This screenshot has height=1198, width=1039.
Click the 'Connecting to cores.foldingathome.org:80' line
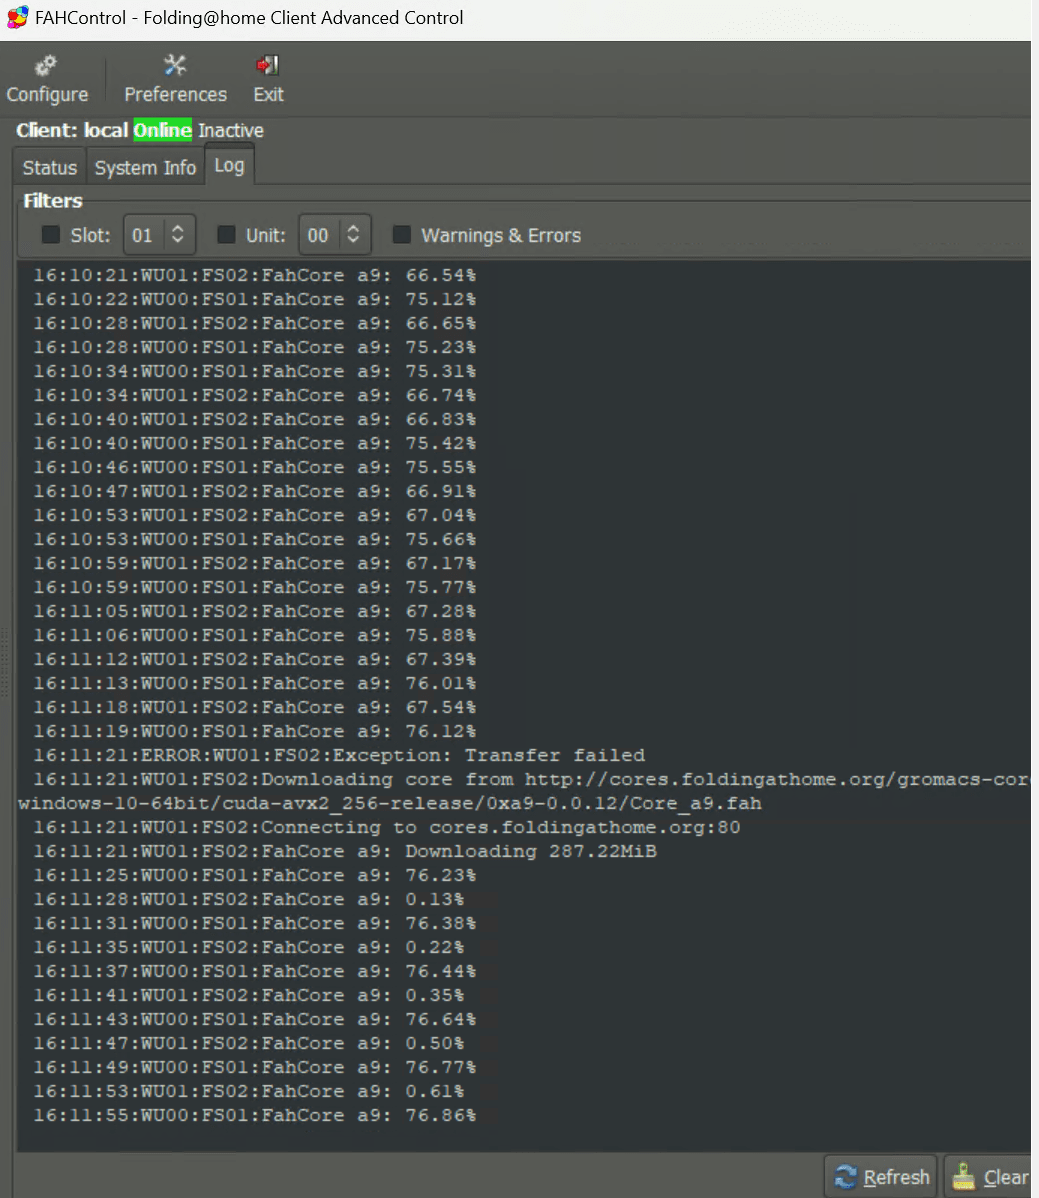click(x=387, y=827)
